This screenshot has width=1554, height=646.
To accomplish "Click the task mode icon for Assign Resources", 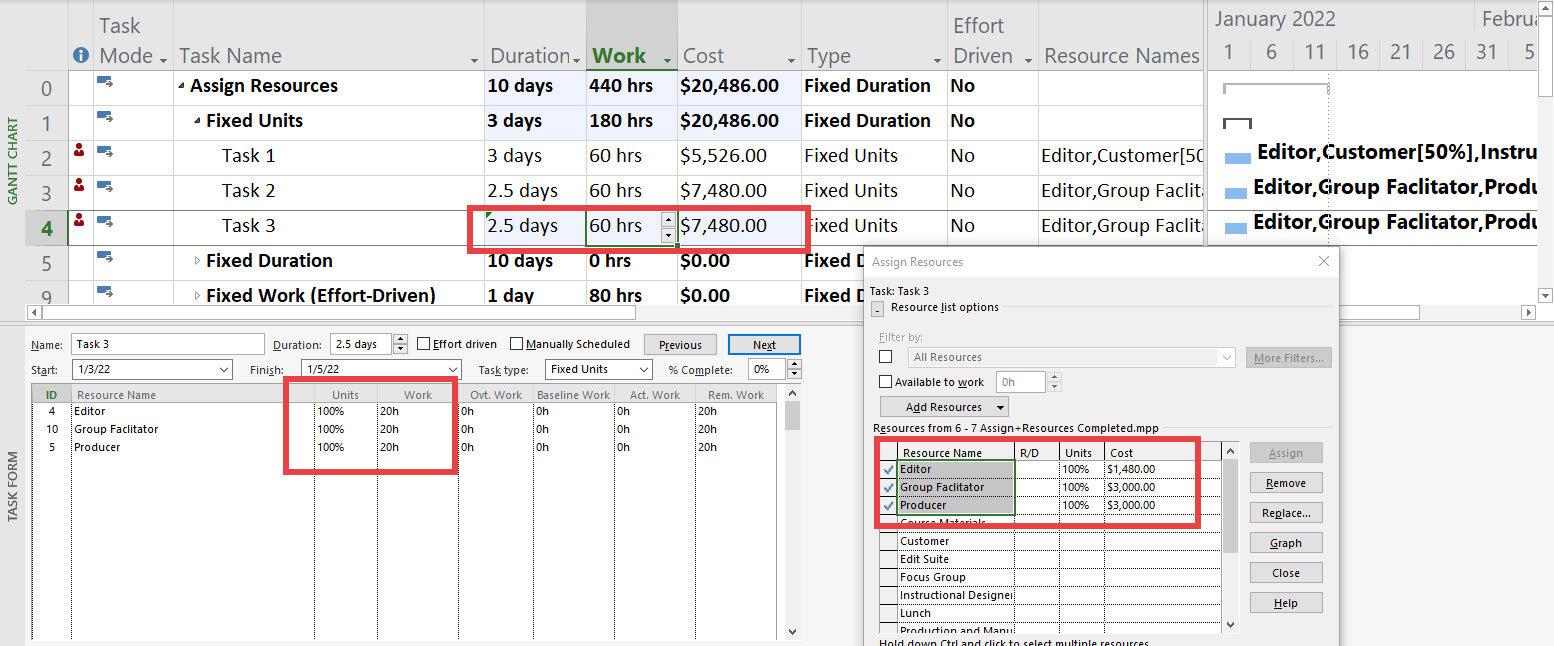I will 104,83.
